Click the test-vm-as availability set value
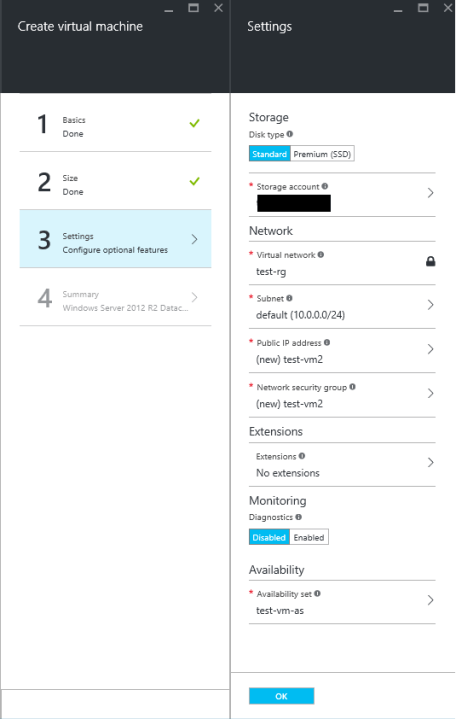The width and height of the screenshot is (456, 719). 280,611
